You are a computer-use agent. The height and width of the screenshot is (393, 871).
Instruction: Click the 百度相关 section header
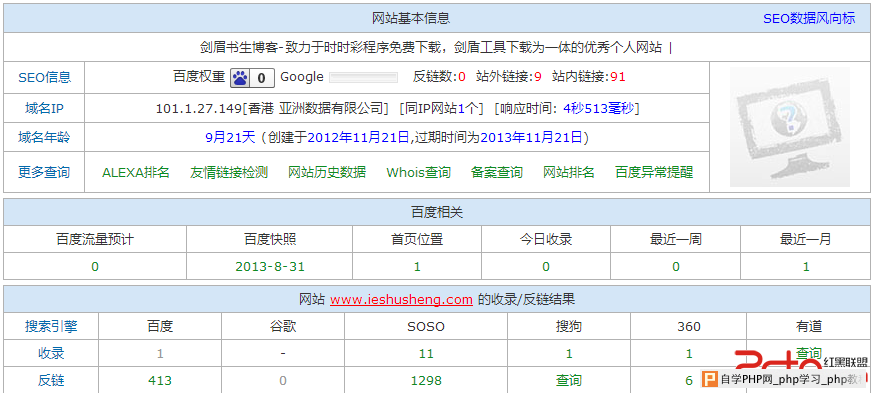click(x=437, y=212)
